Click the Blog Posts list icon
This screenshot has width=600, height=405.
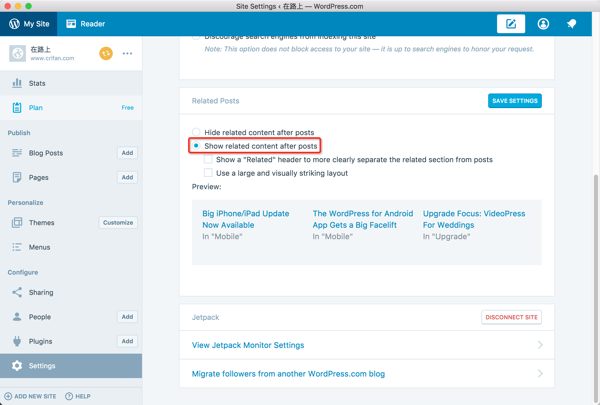[17, 153]
